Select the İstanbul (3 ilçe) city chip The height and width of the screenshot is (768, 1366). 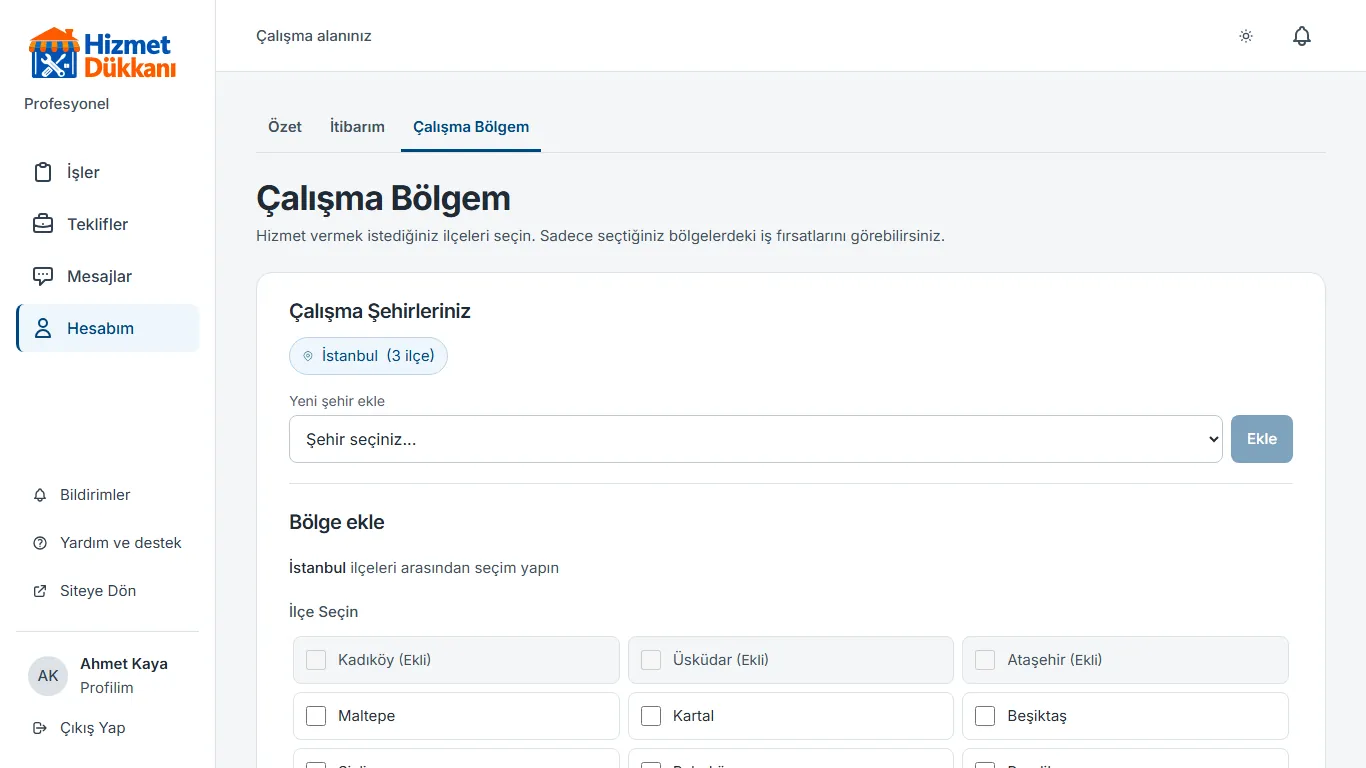tap(368, 356)
